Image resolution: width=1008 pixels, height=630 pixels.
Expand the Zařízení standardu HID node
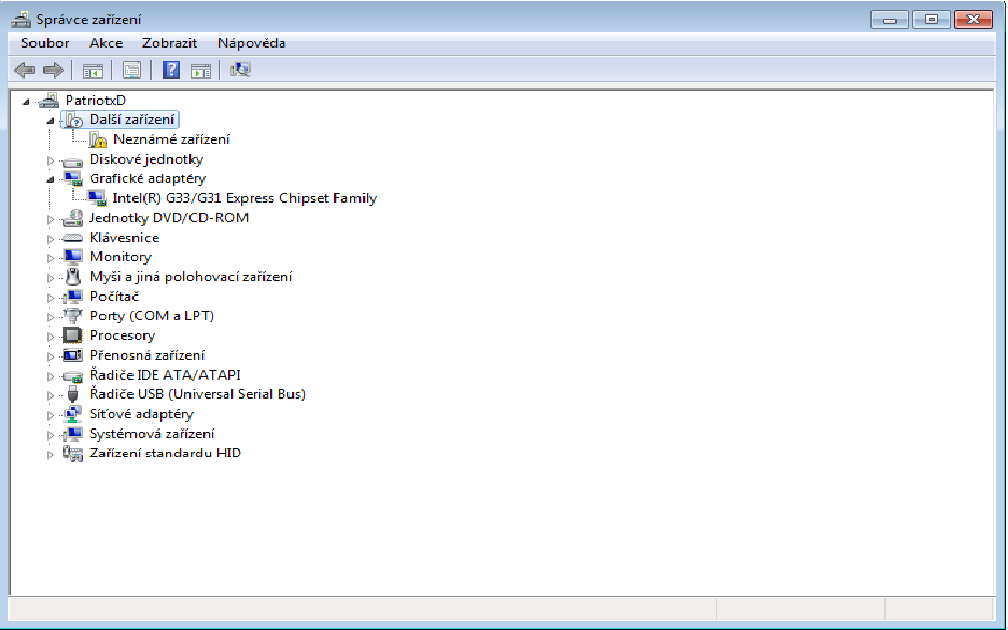(x=50, y=454)
